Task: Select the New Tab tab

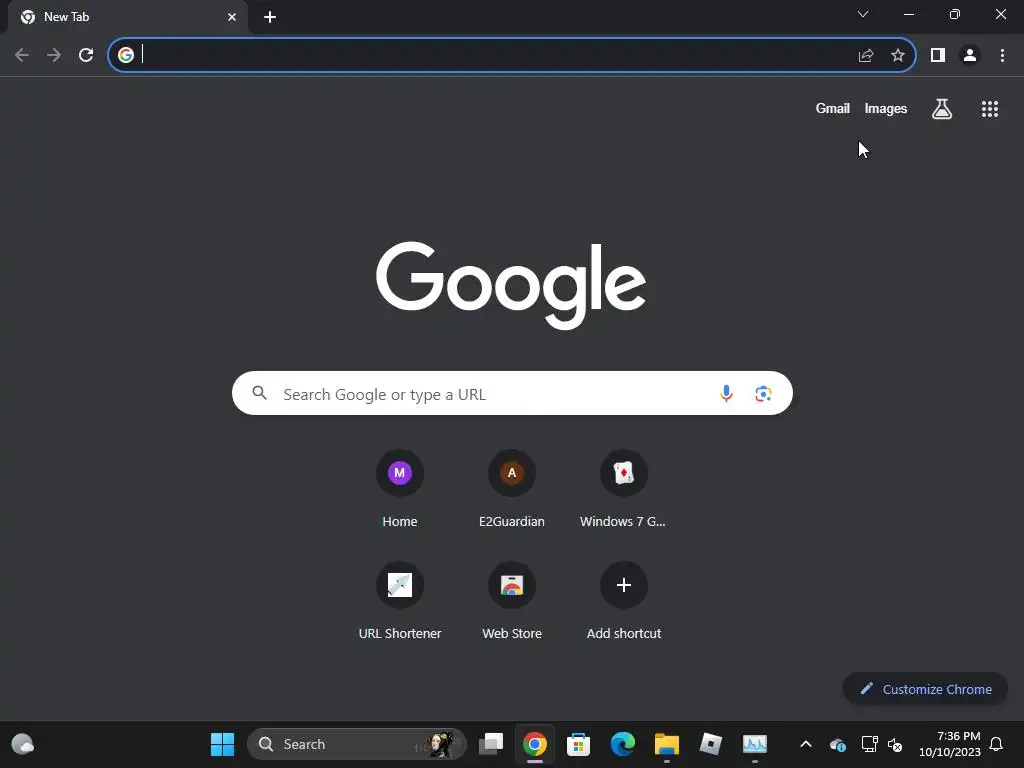Action: [x=128, y=17]
